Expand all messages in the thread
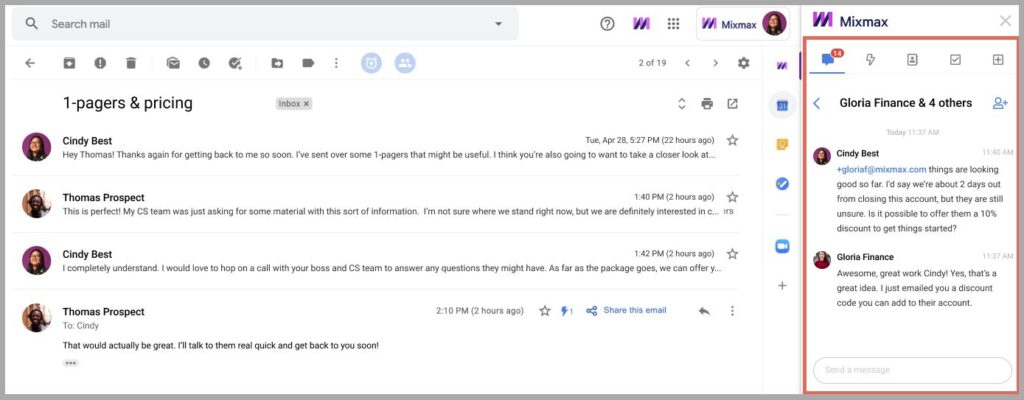 (681, 103)
